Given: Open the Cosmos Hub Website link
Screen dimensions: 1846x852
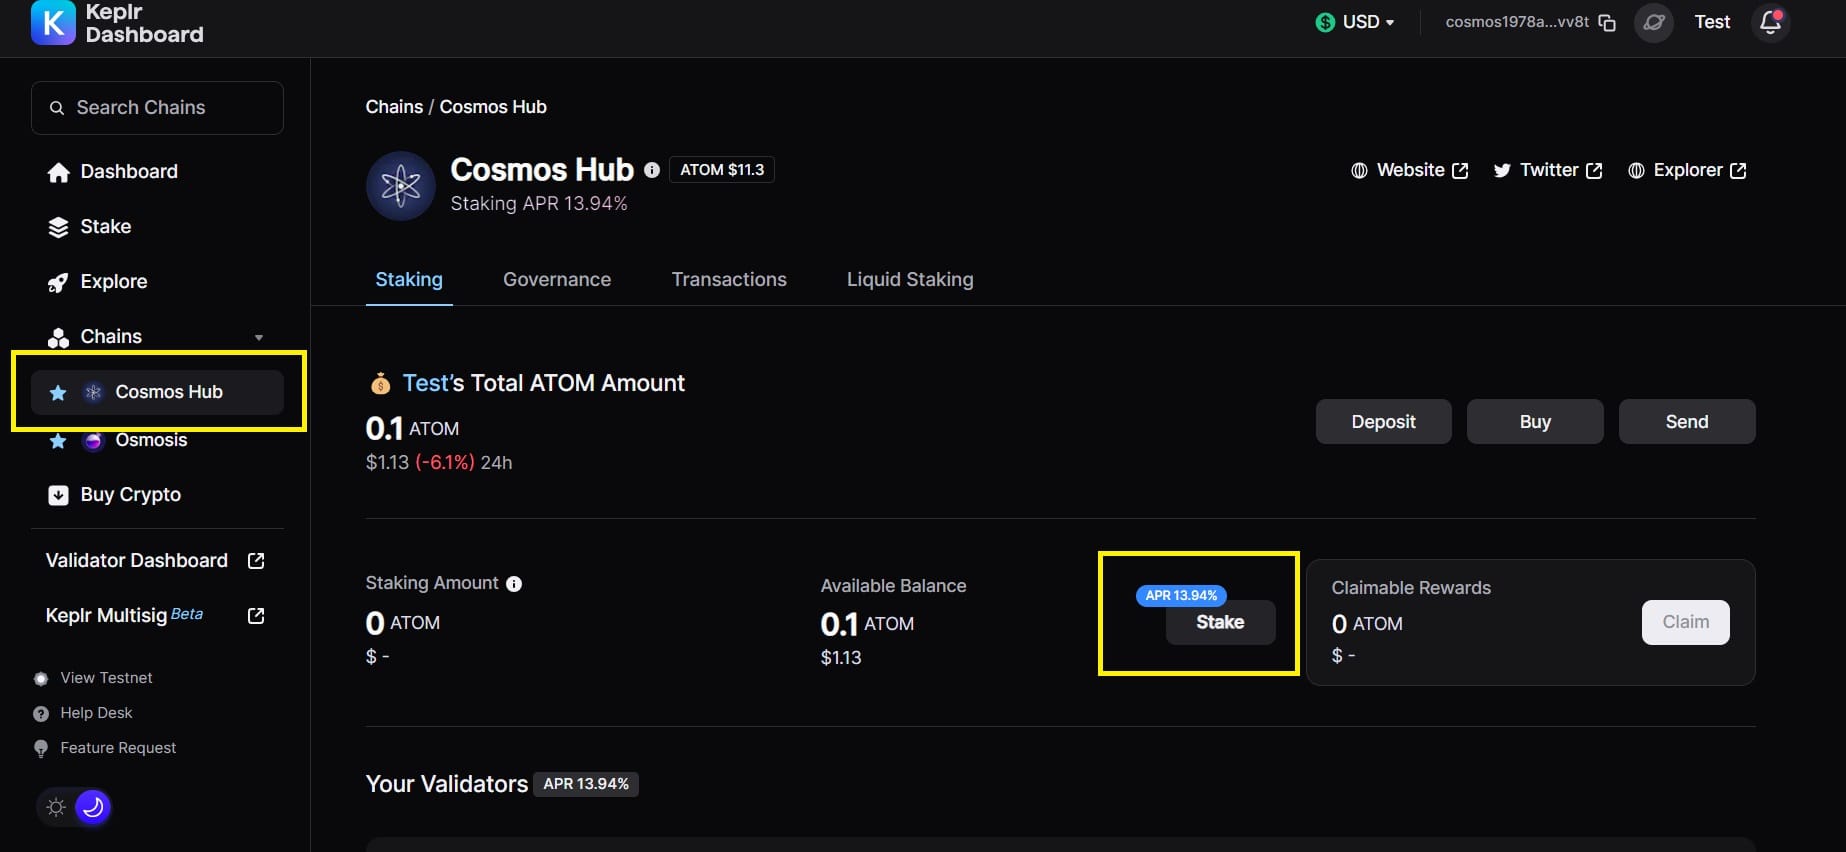Looking at the screenshot, I should 1410,171.
